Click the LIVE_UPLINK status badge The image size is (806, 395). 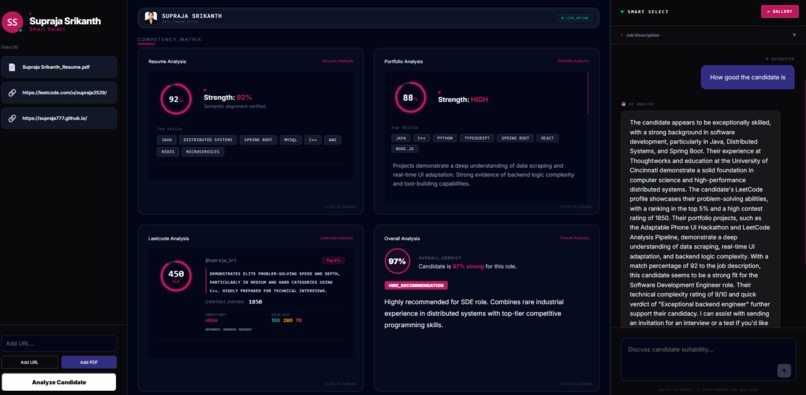point(575,18)
